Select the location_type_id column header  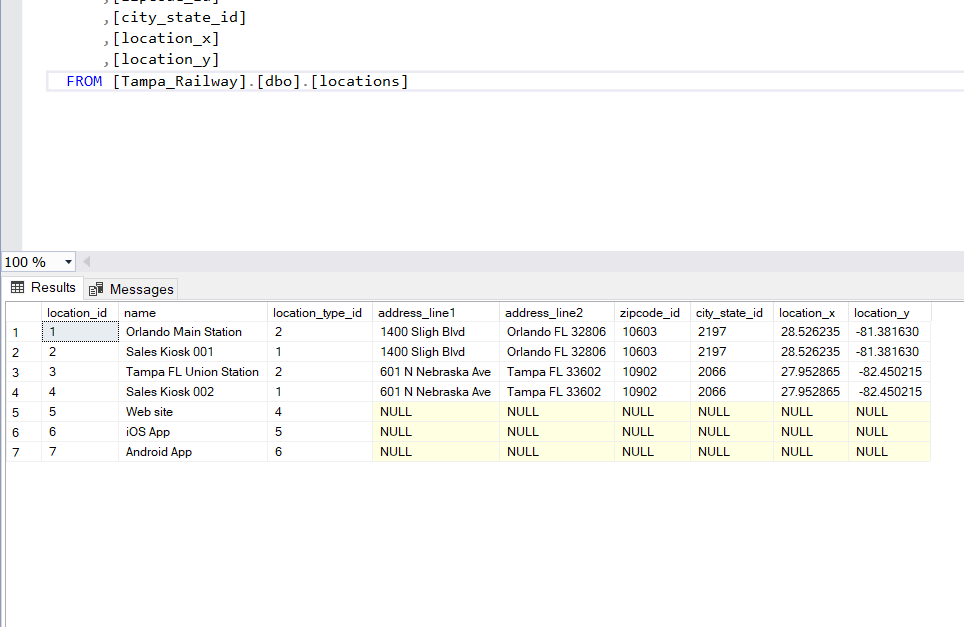(320, 312)
